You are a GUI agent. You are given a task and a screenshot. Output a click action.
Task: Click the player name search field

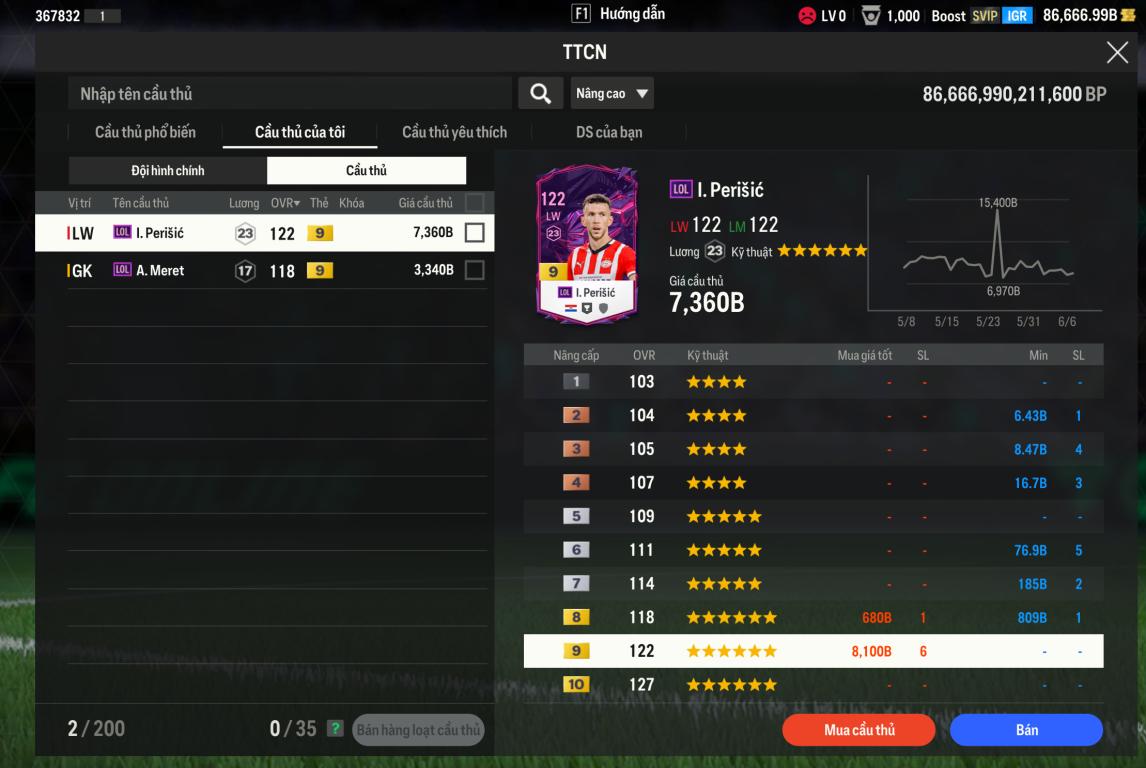click(290, 94)
